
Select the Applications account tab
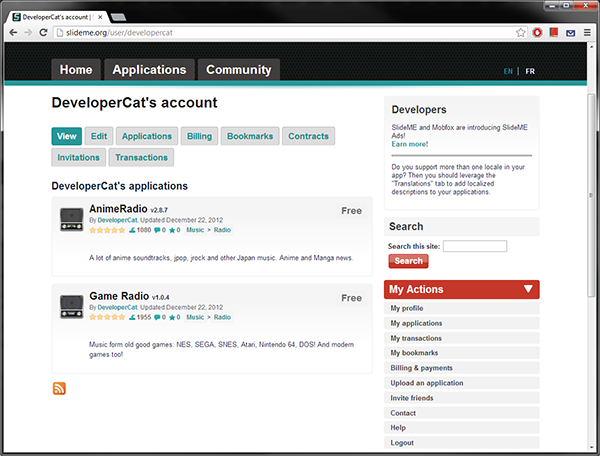coord(147,136)
